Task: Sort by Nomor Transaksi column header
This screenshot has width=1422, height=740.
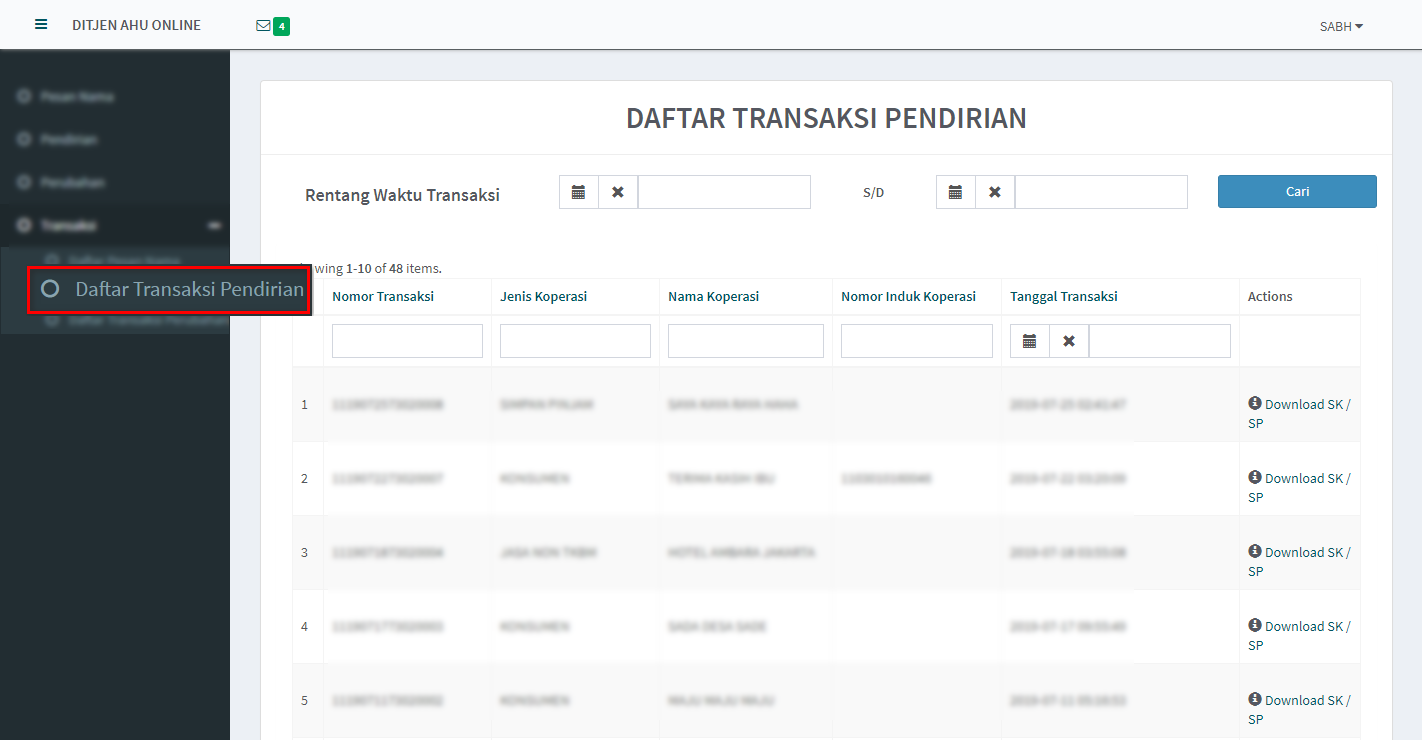Action: (x=383, y=297)
